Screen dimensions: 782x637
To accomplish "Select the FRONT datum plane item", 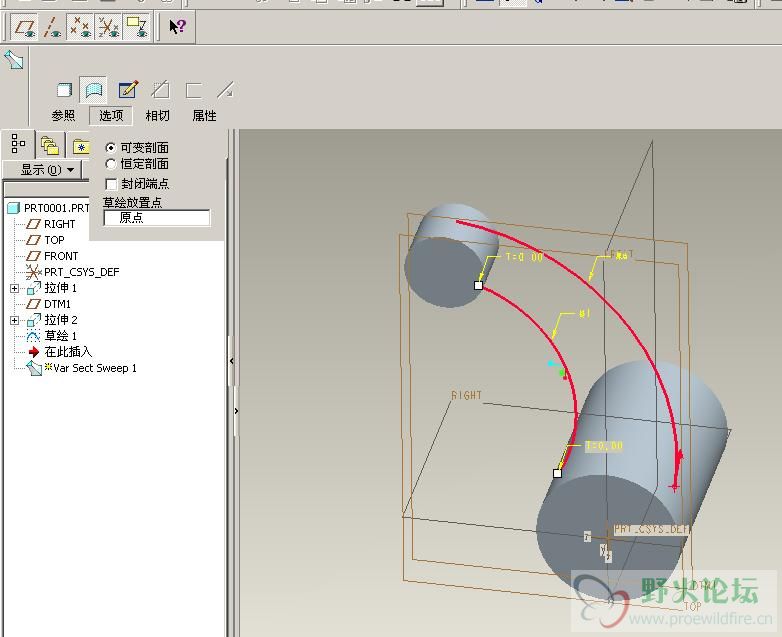I will [x=52, y=256].
